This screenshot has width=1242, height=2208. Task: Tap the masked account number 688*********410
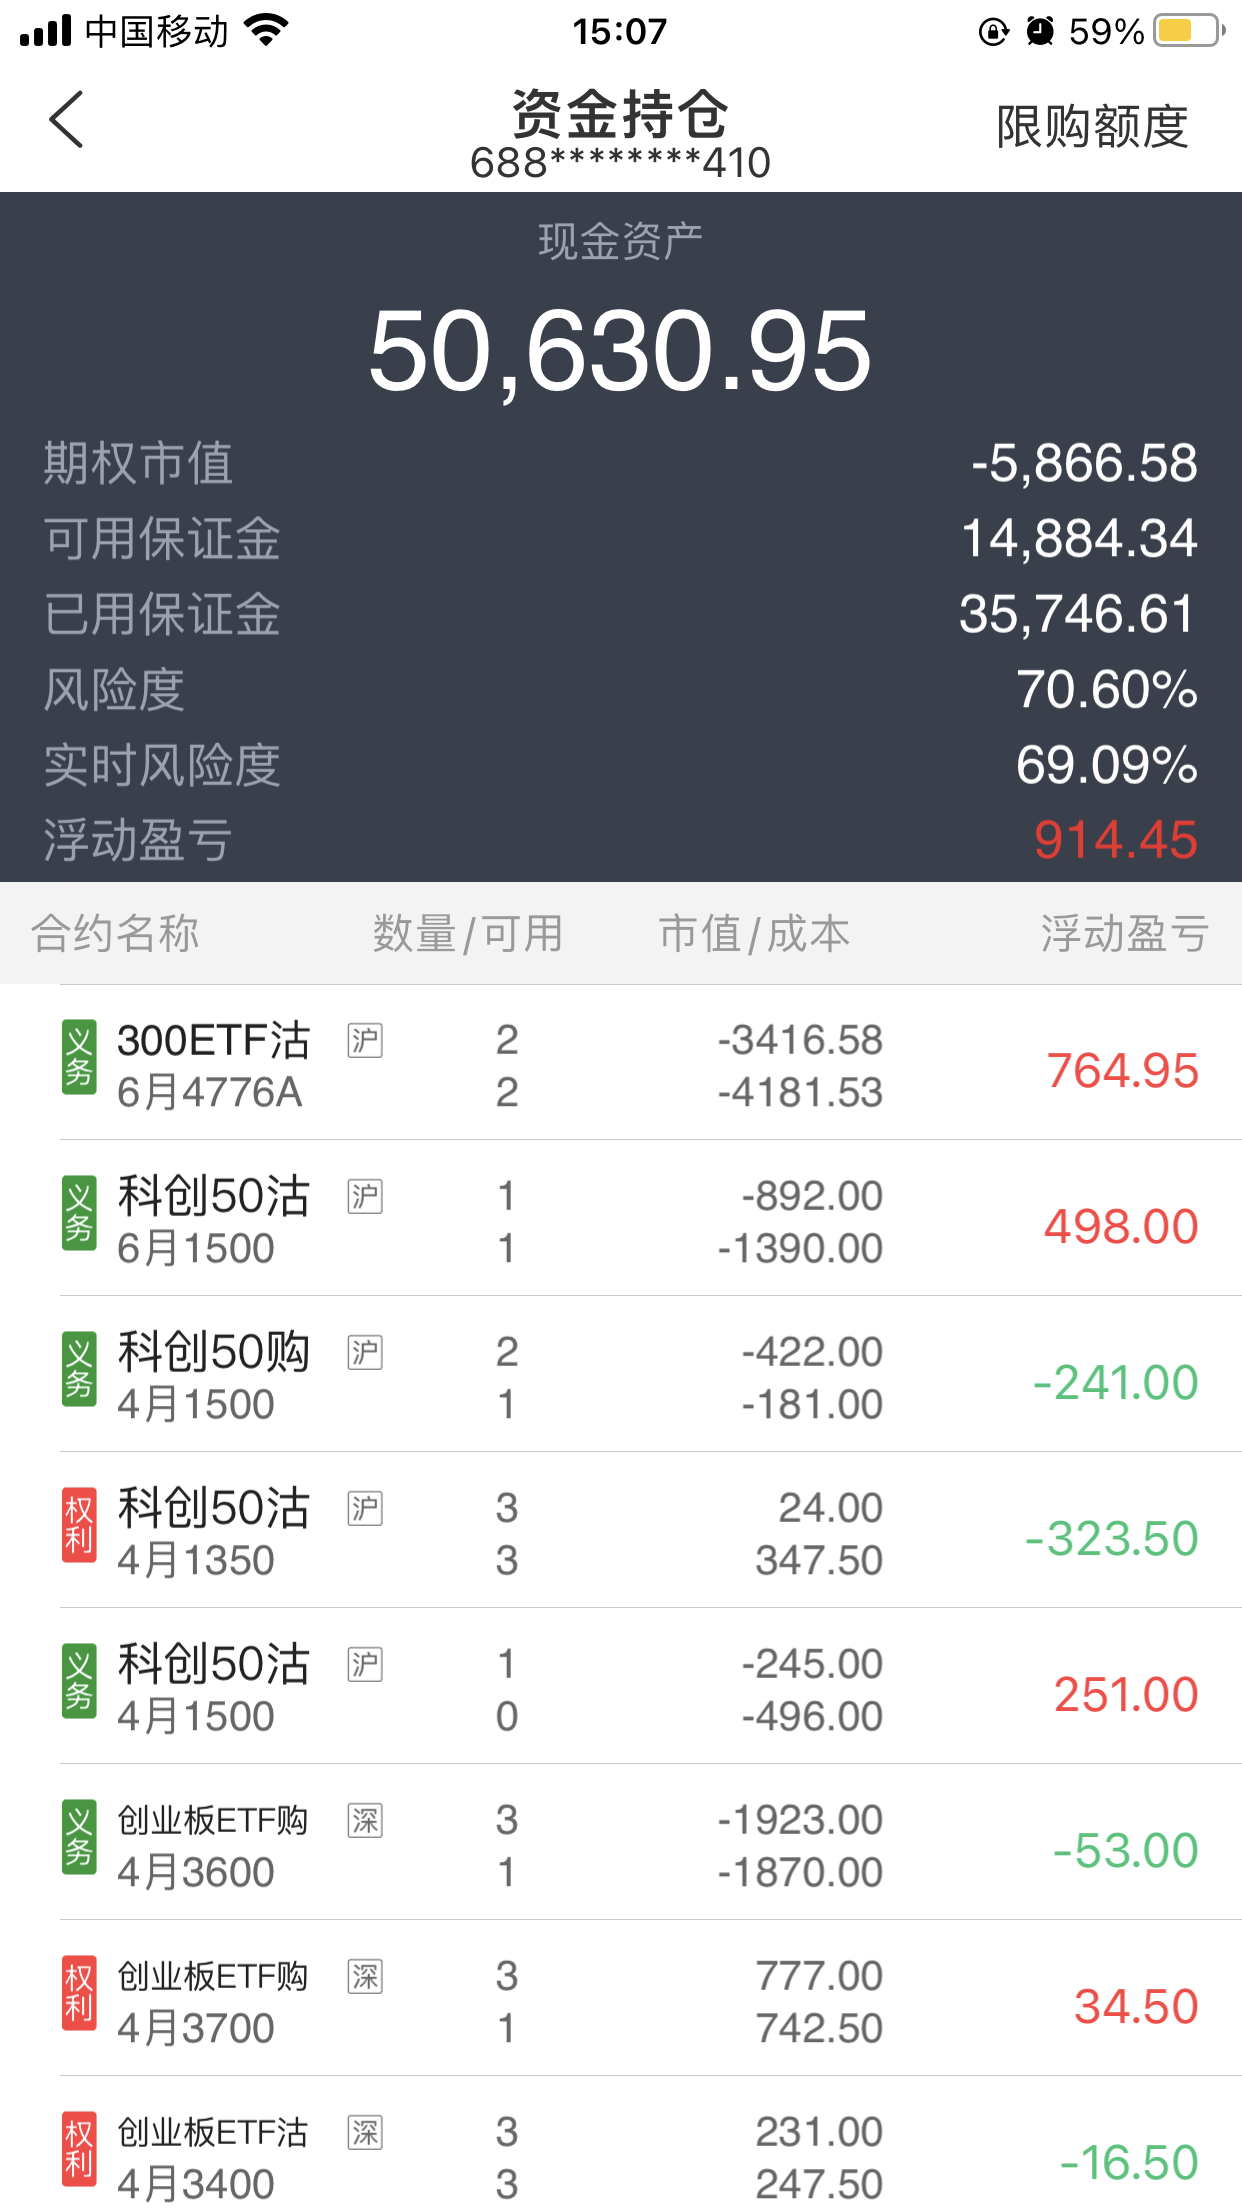point(620,163)
